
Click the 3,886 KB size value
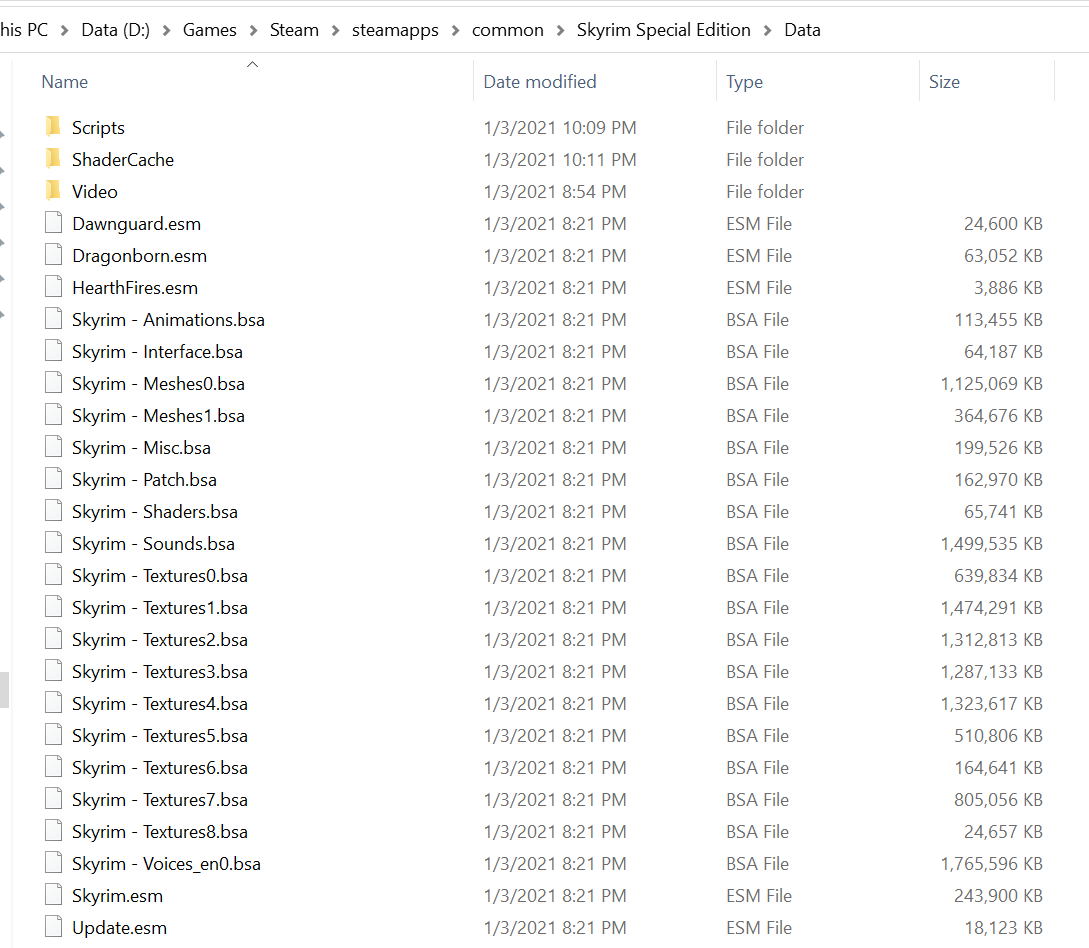tap(1008, 287)
